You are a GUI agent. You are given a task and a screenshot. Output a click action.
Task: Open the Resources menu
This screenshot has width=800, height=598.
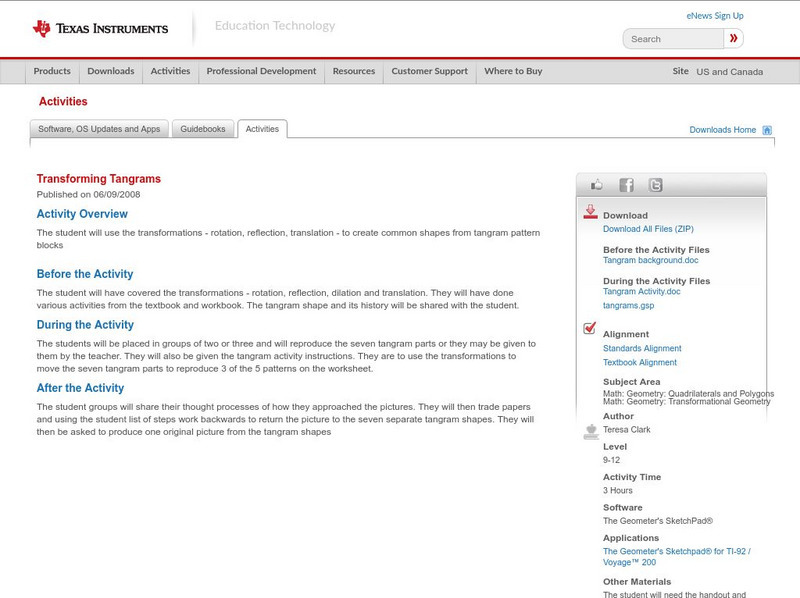[x=354, y=71]
